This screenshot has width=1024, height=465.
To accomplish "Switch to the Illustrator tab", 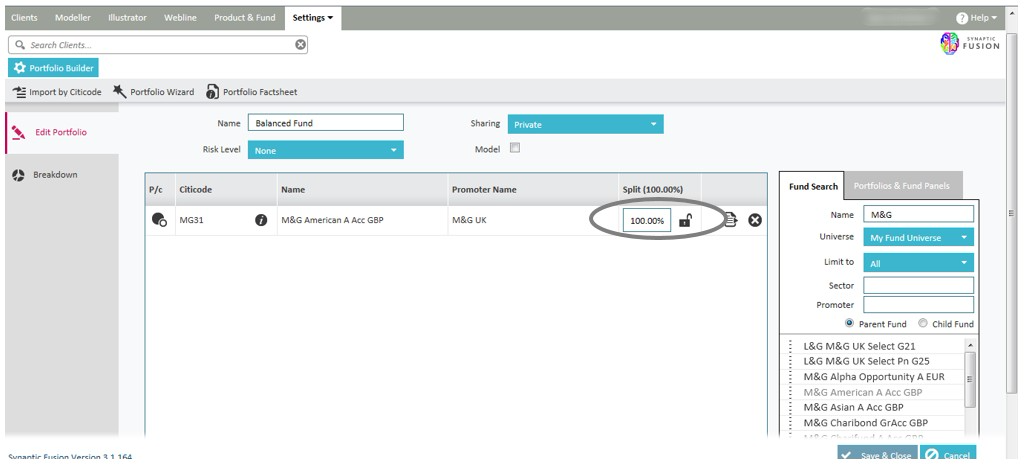I will (127, 18).
